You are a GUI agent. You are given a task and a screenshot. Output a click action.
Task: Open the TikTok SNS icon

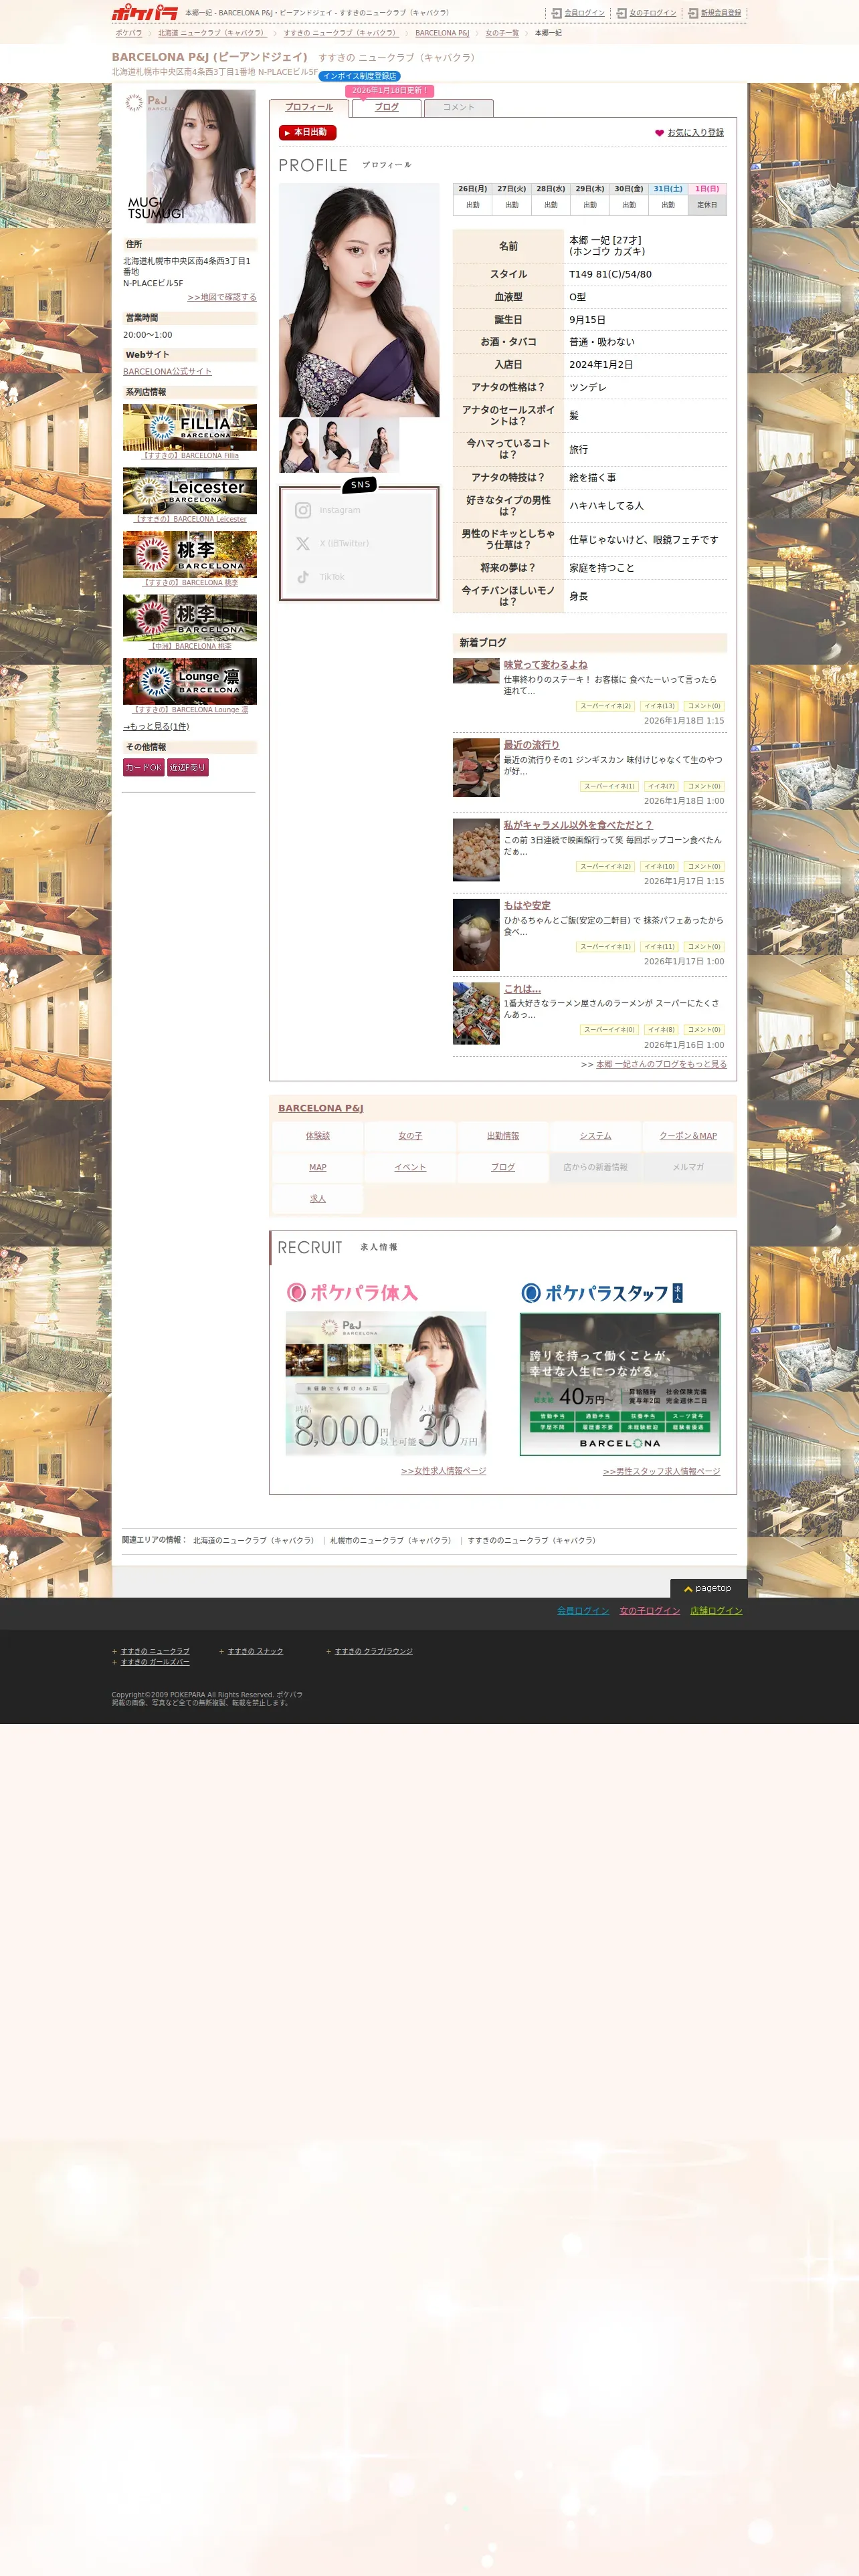(x=302, y=577)
